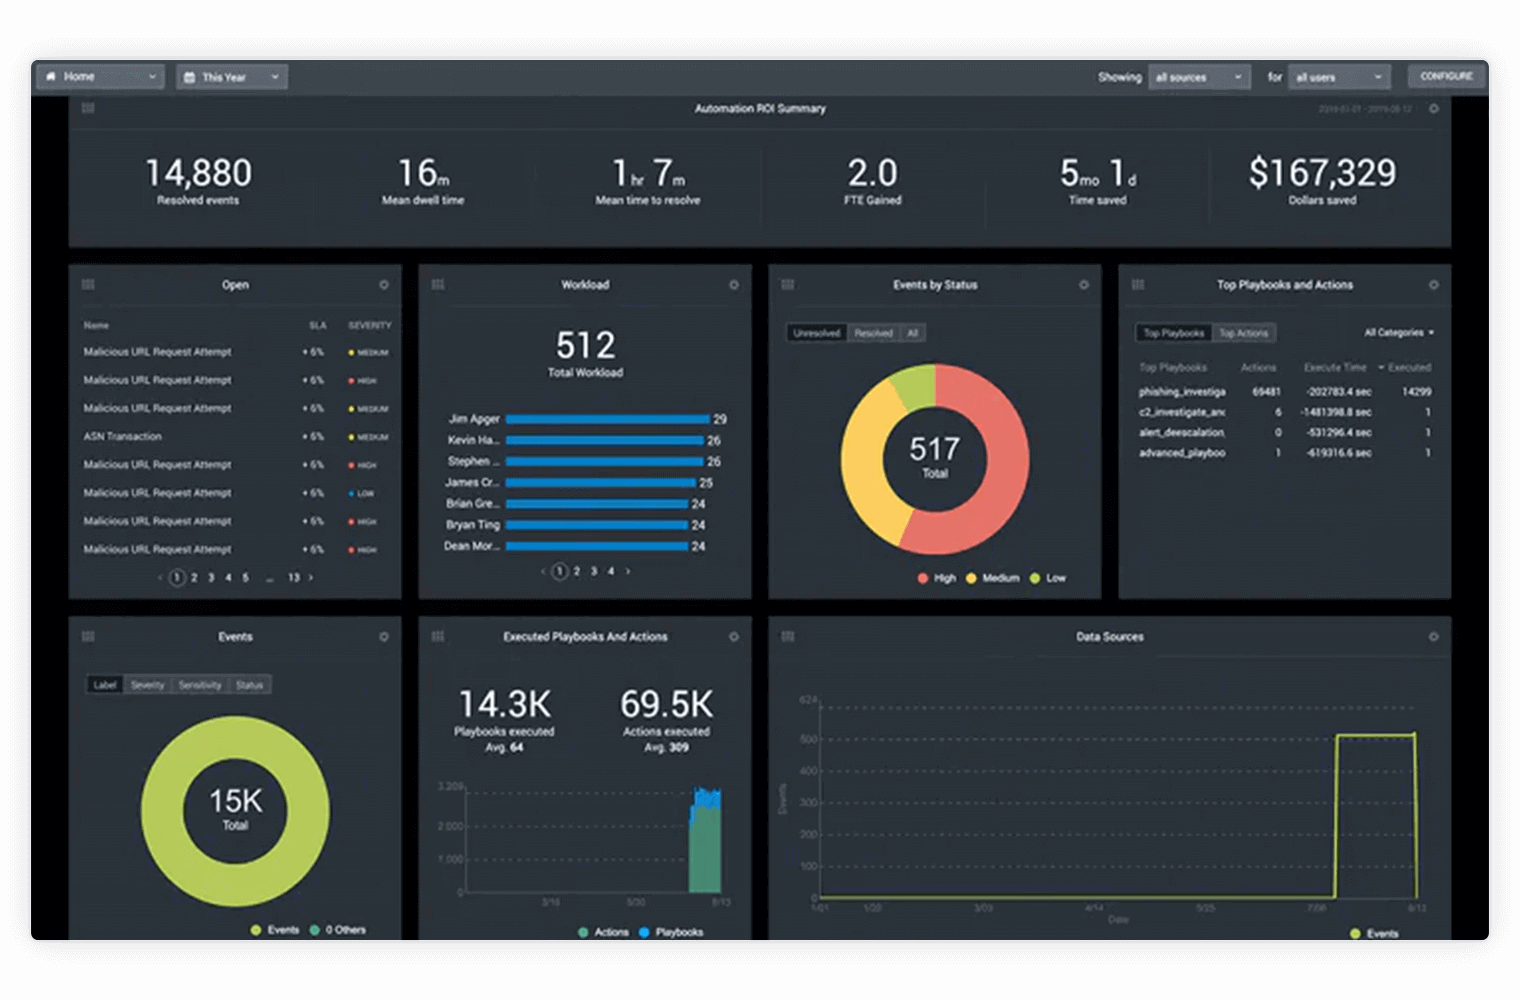1520x1000 pixels.
Task: Open Executed Playbooks And Actions gear settings
Action: [x=734, y=636]
